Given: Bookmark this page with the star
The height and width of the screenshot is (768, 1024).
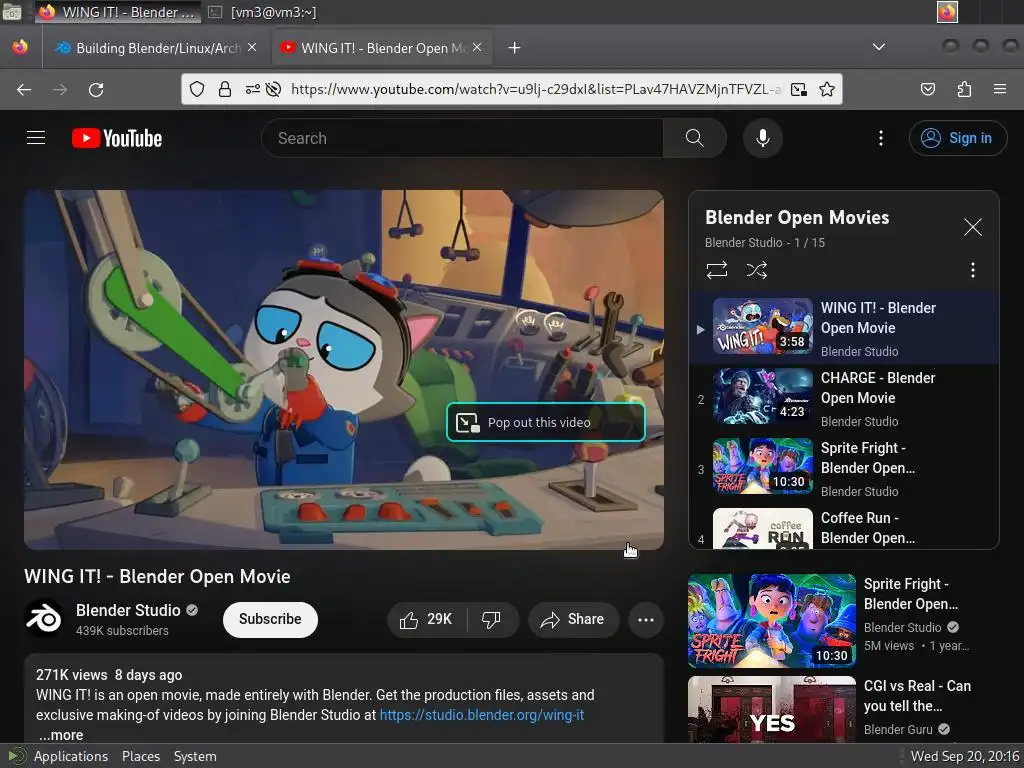Looking at the screenshot, I should pos(827,89).
